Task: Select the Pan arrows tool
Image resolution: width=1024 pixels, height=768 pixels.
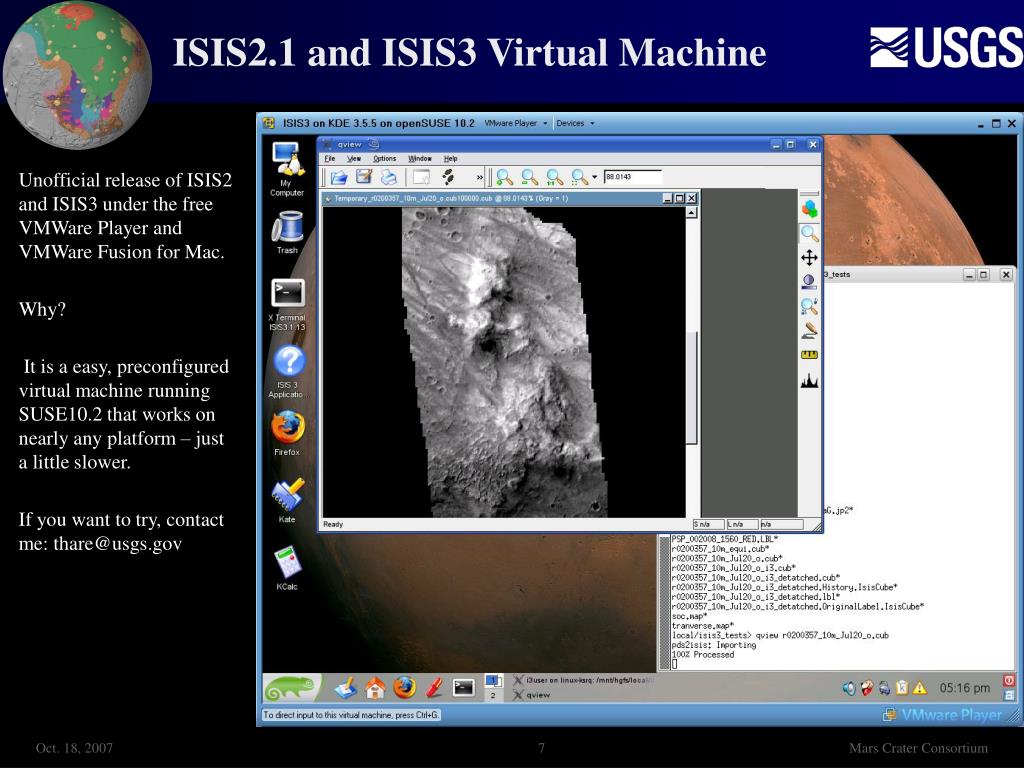Action: tap(809, 257)
